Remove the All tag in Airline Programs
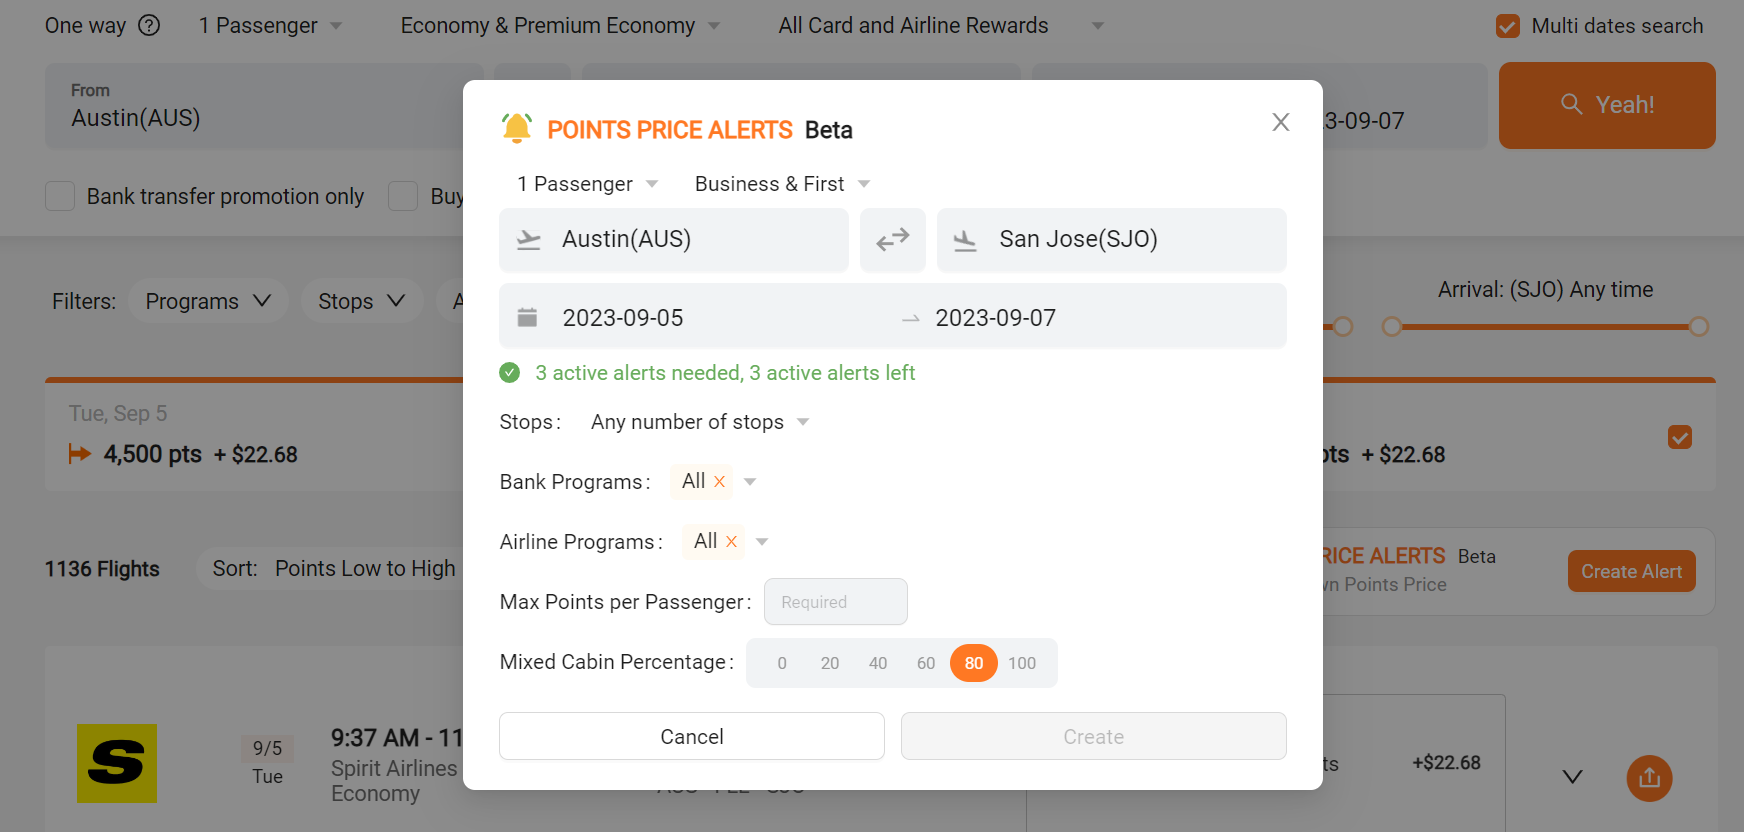 point(731,542)
